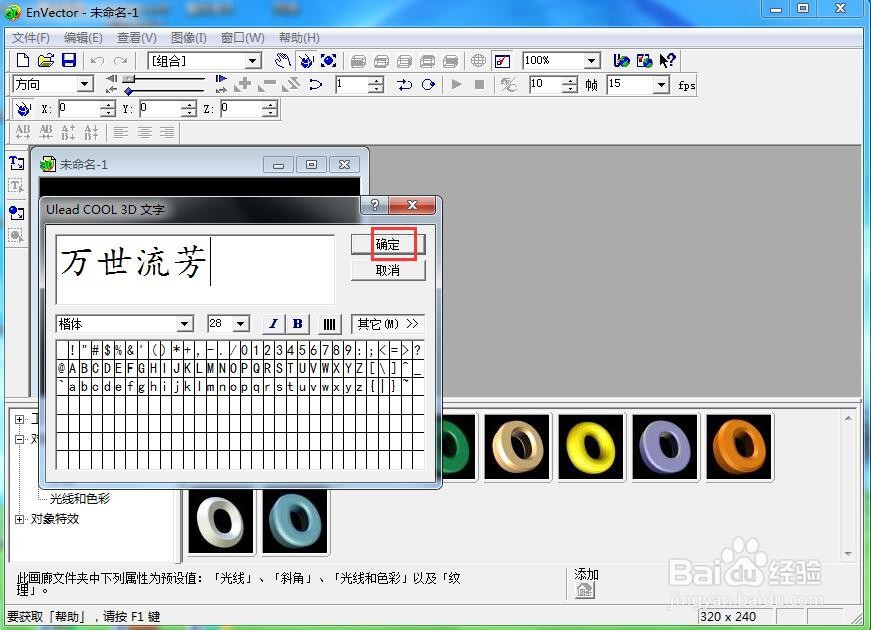Select the Resize object tool
Image resolution: width=871 pixels, height=630 pixels.
(328, 60)
